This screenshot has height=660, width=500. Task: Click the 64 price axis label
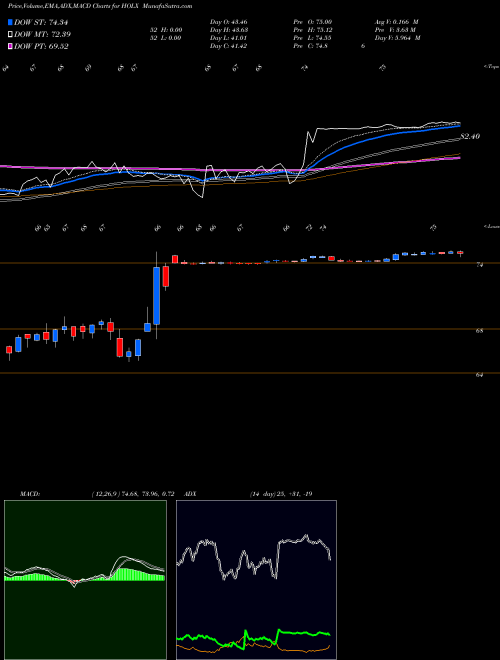pos(479,375)
